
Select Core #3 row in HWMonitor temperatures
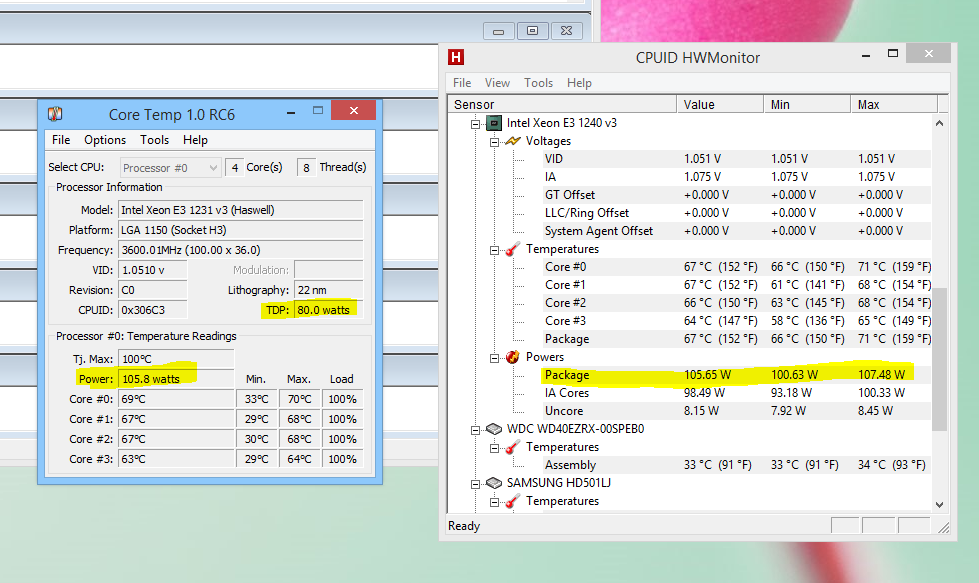pyautogui.click(x=737, y=321)
